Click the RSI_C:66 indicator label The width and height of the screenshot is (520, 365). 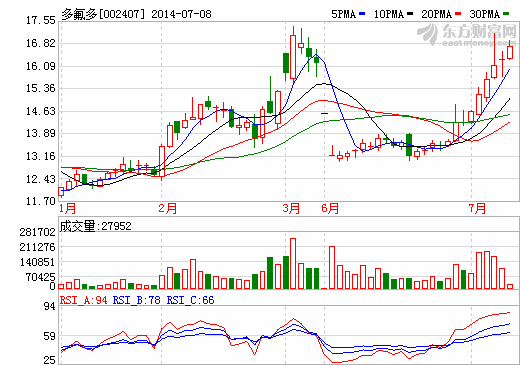[x=190, y=300]
